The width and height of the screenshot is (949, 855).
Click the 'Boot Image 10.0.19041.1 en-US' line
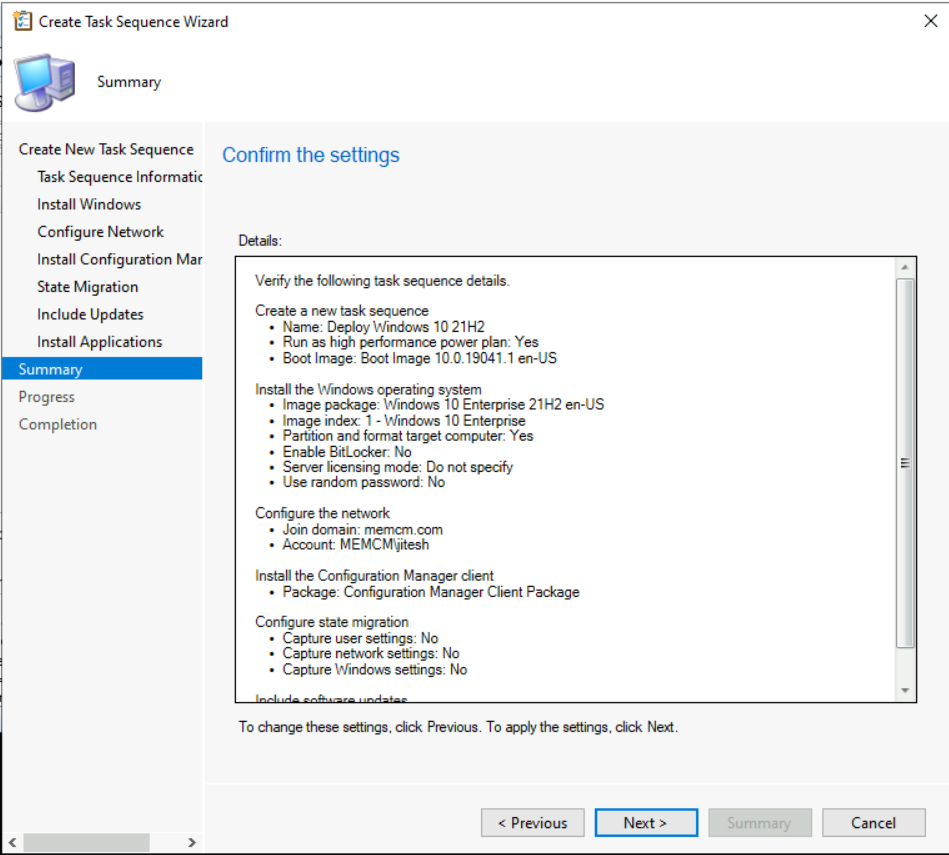point(419,358)
